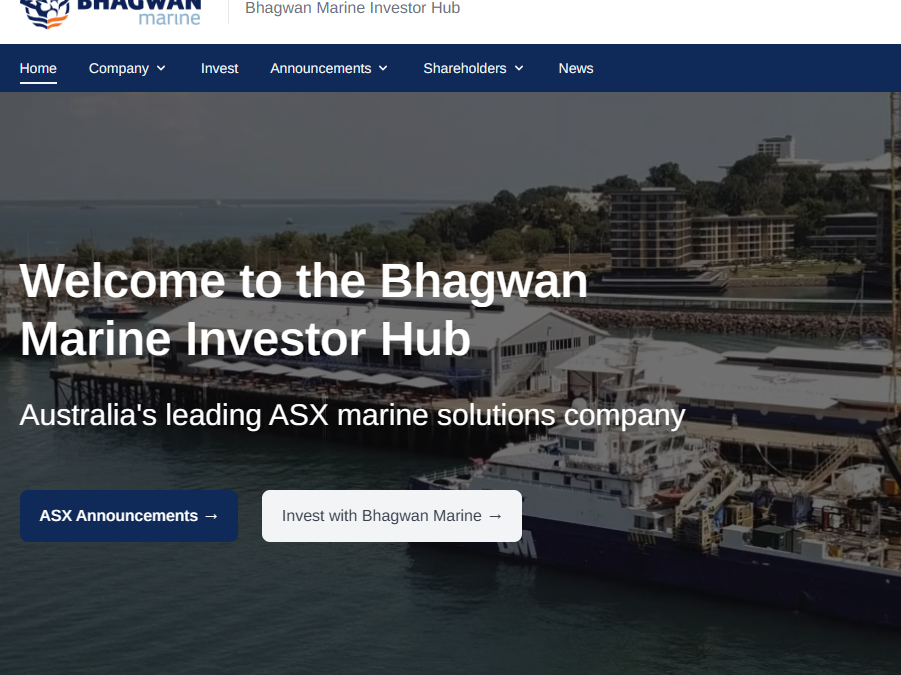Select the Shareholders menu label
This screenshot has width=901, height=675.
point(465,68)
